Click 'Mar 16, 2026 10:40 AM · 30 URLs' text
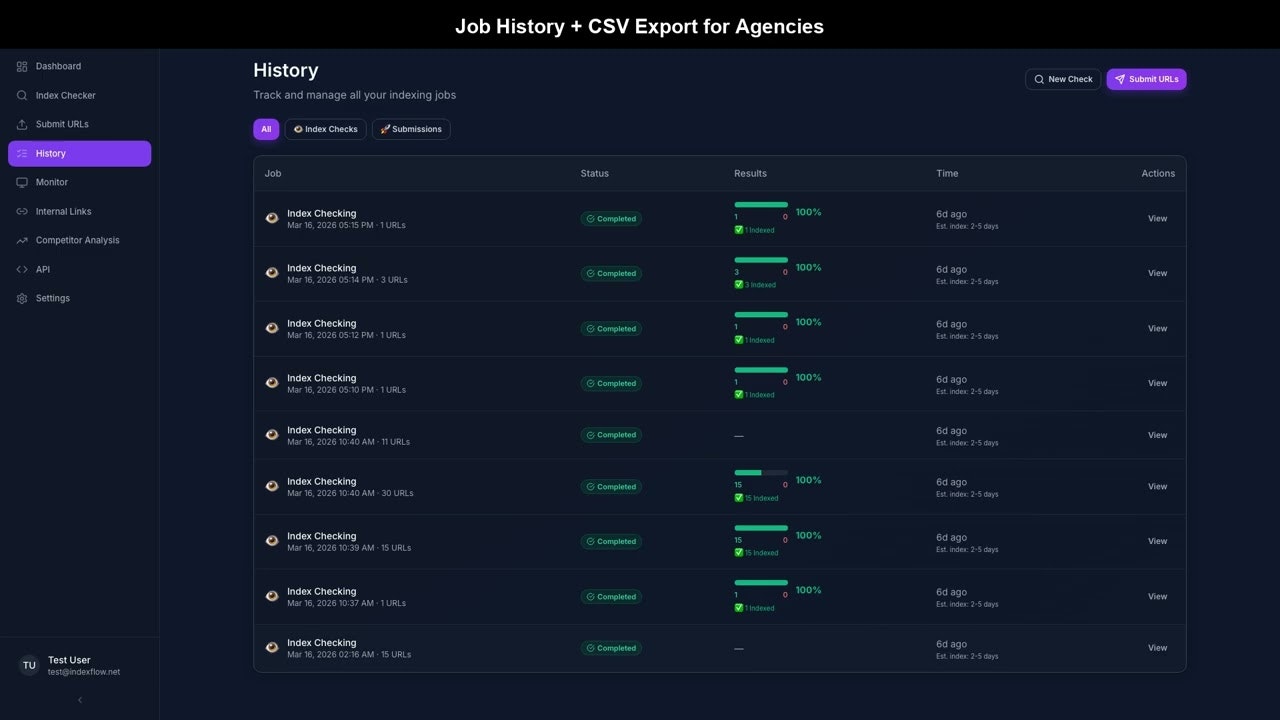1280x720 pixels. (350, 494)
